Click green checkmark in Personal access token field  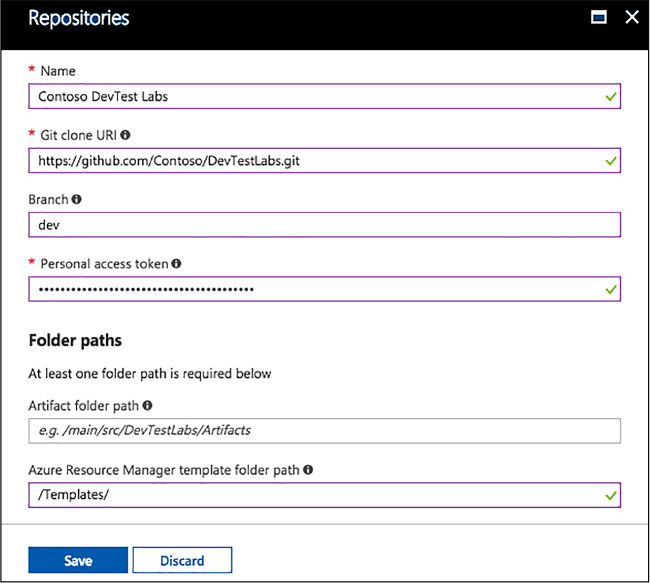coord(611,289)
